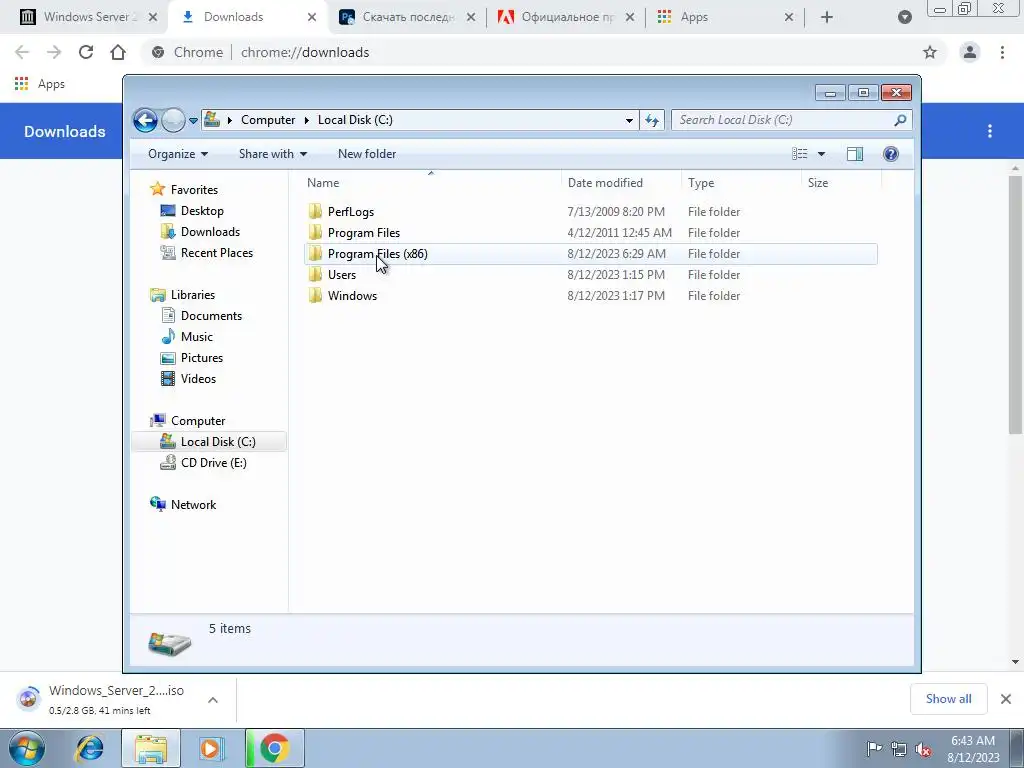The image size is (1024, 768).
Task: Select CD Drive (E:) in the navigation pane
Action: (x=214, y=463)
